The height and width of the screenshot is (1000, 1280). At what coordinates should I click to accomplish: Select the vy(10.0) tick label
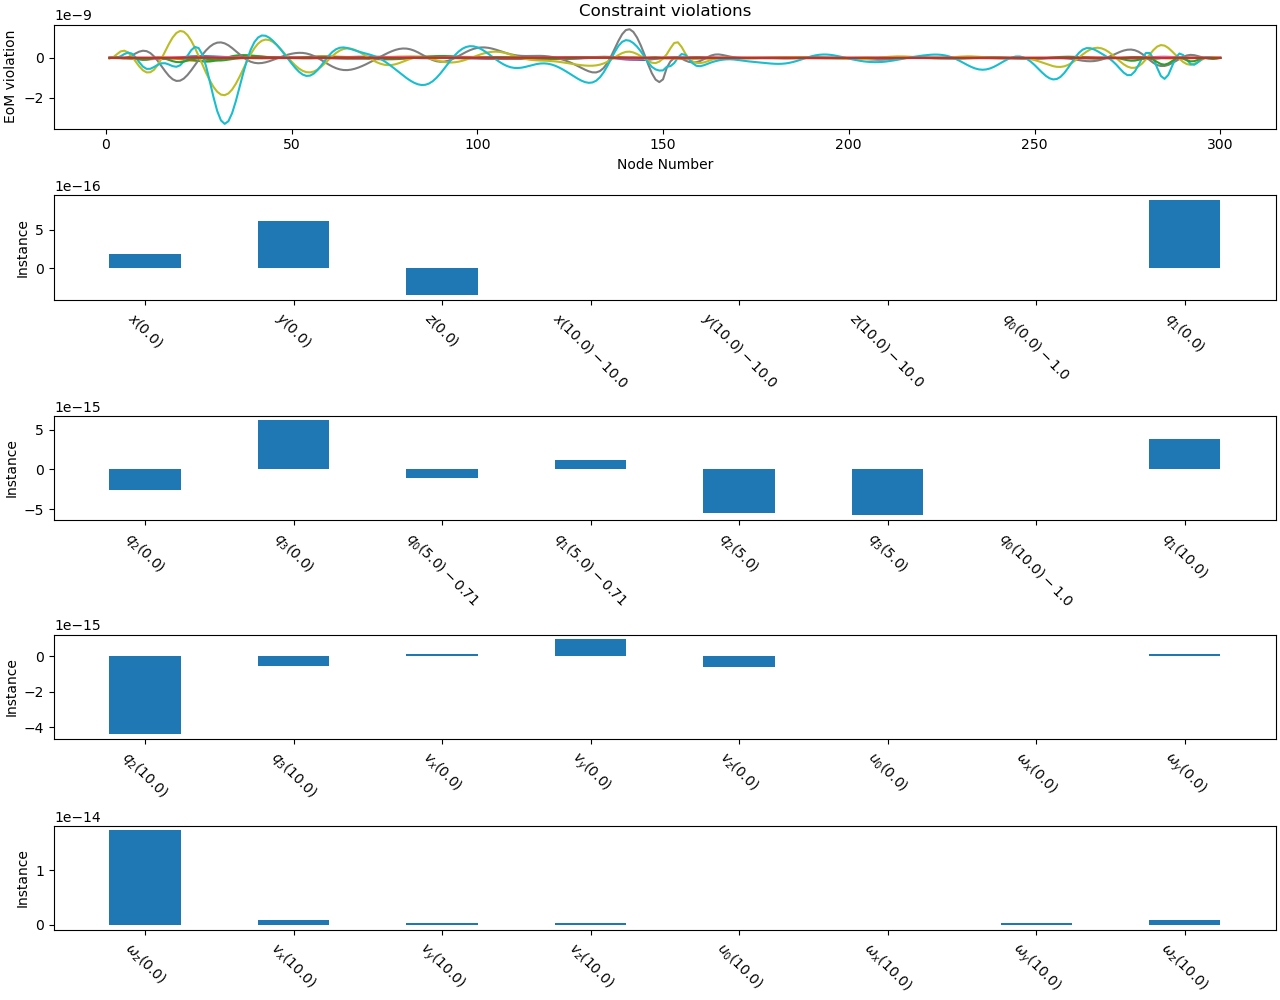click(x=443, y=966)
